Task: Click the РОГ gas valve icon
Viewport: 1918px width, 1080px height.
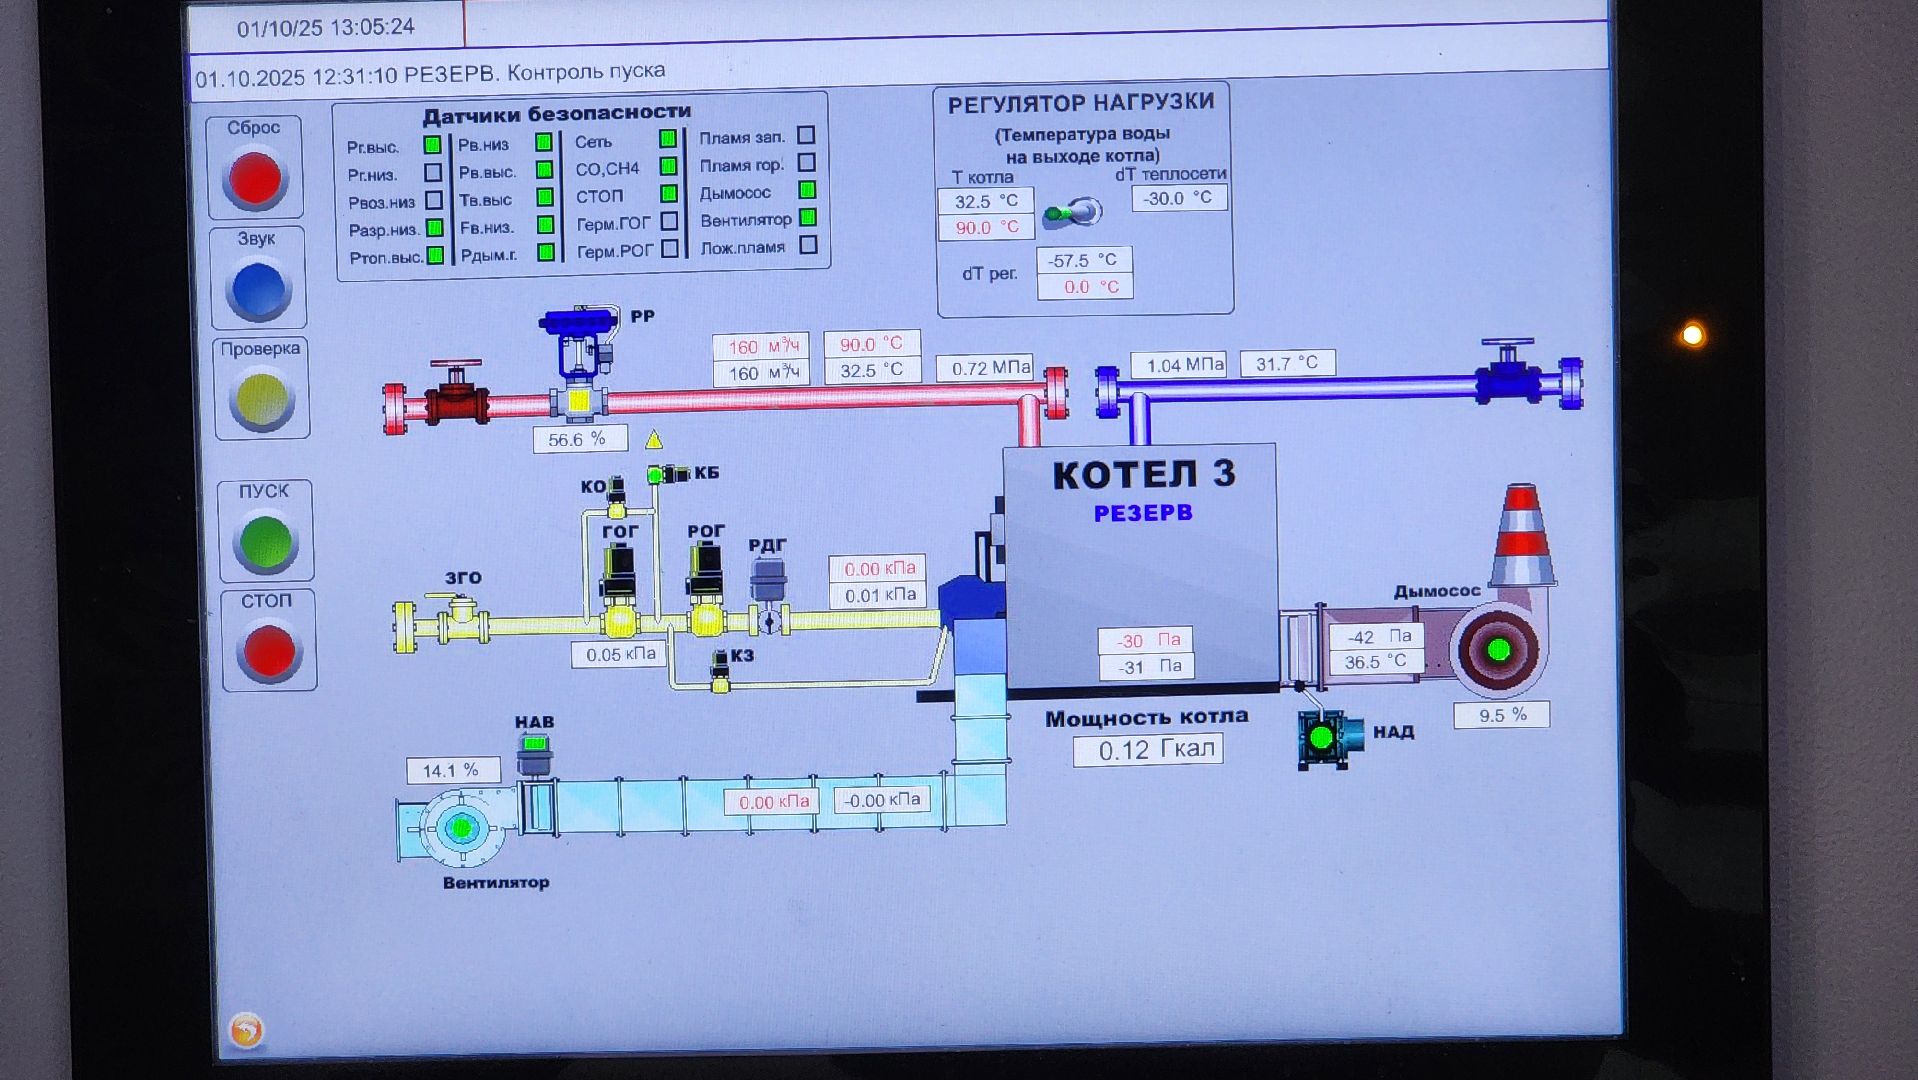Action: point(705,590)
